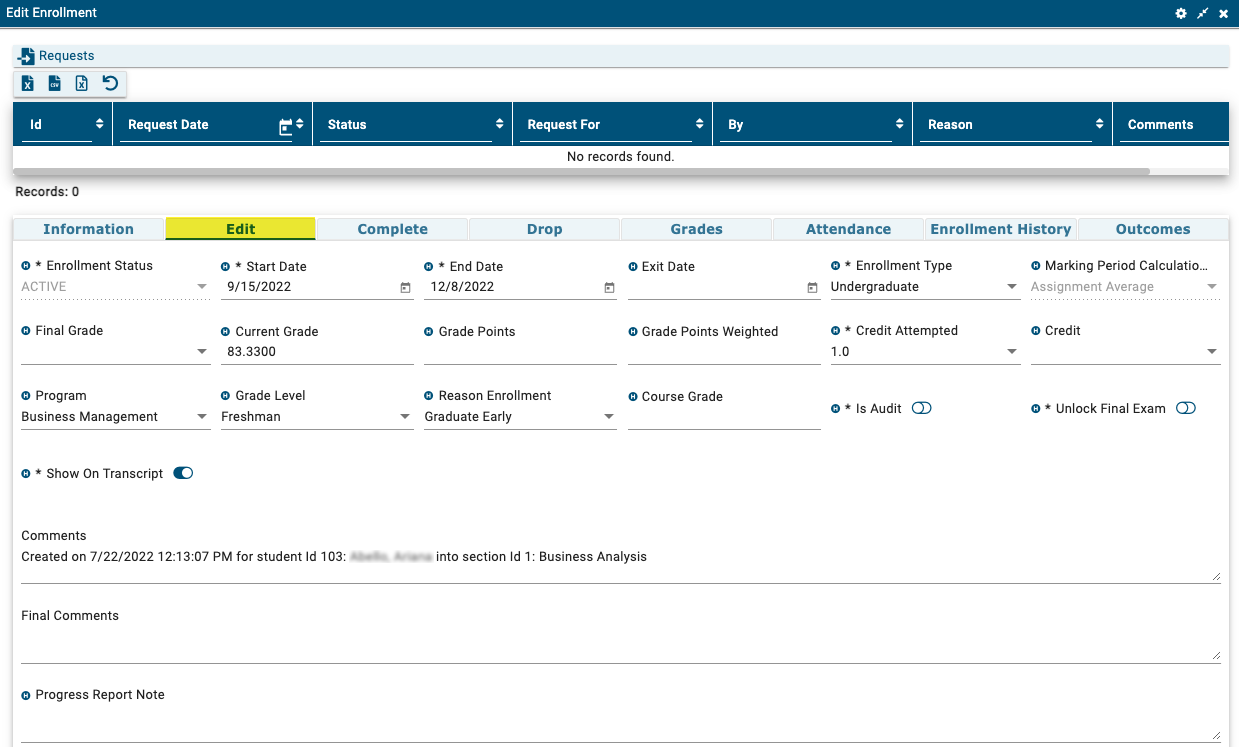The height and width of the screenshot is (747, 1239).
Task: Expand the Enrollment Type dropdown
Action: [1011, 287]
